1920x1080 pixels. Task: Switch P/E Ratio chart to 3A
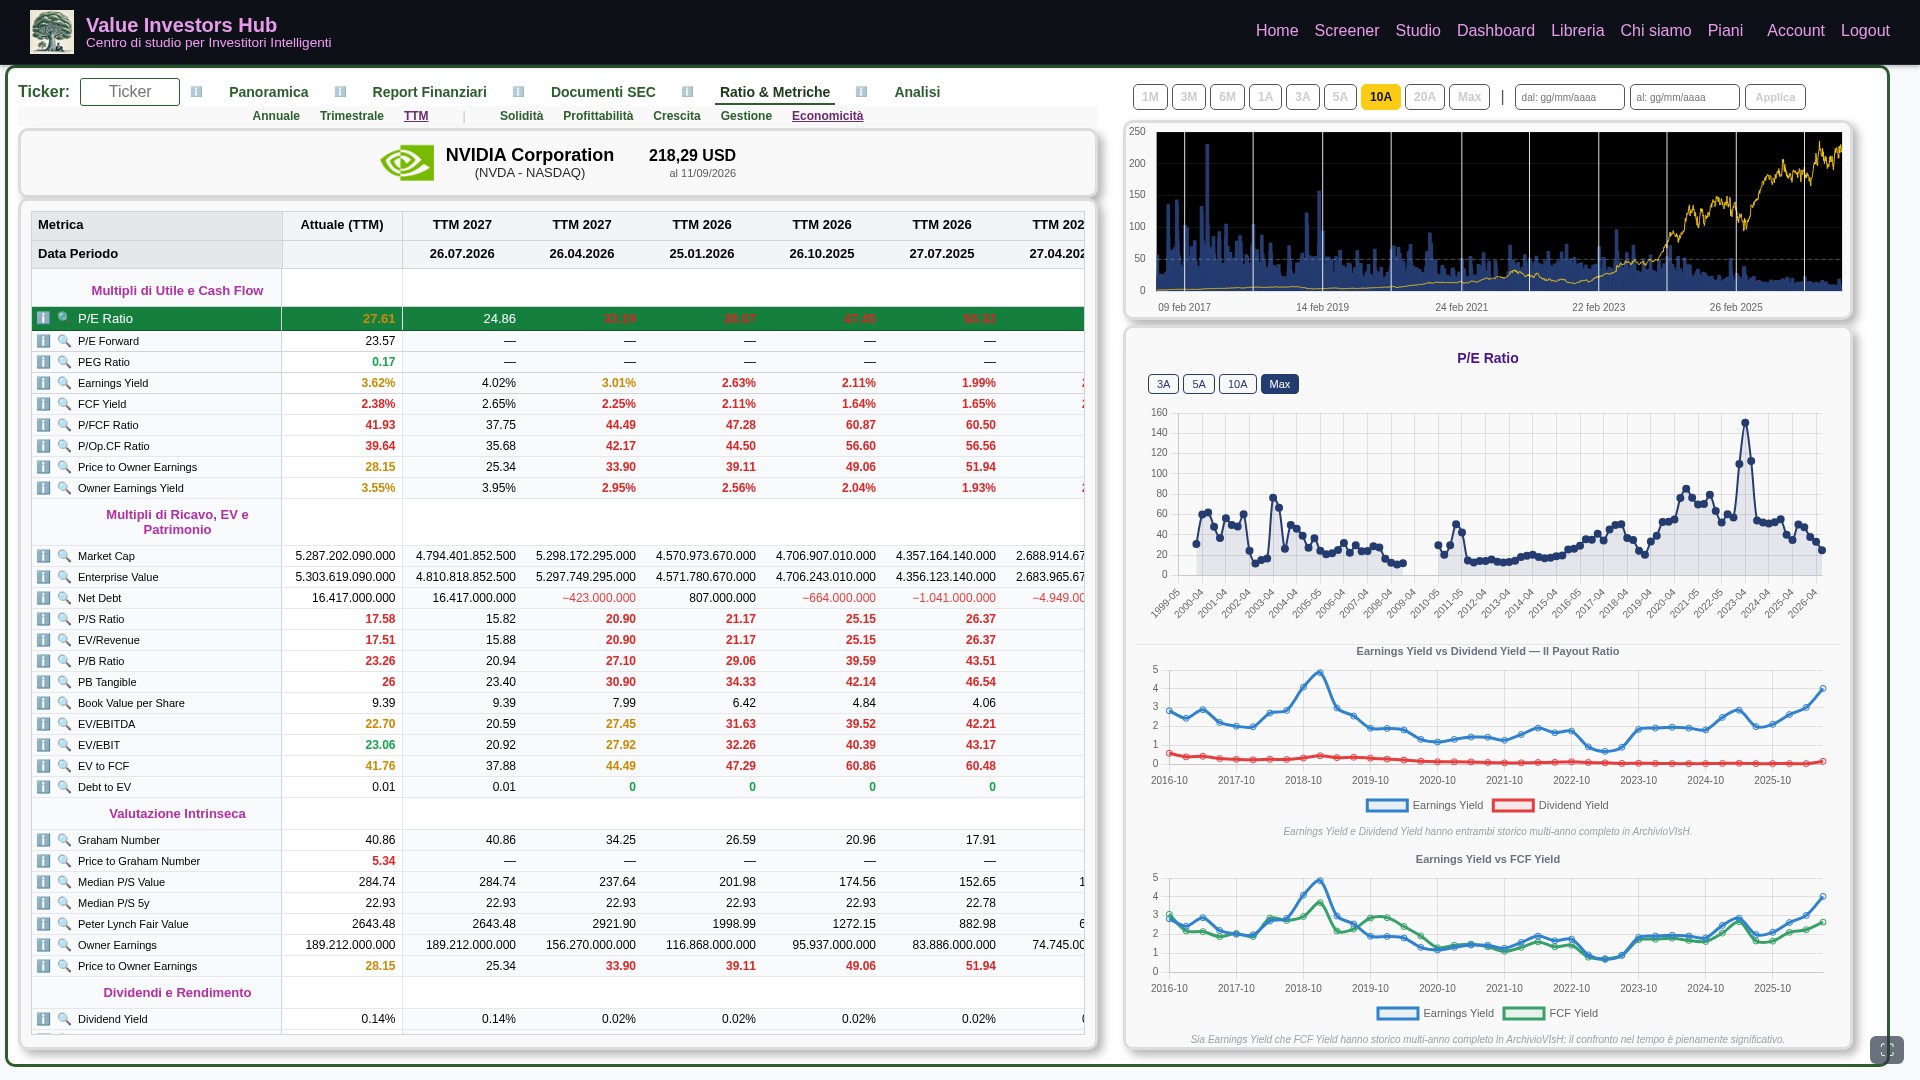(1163, 384)
